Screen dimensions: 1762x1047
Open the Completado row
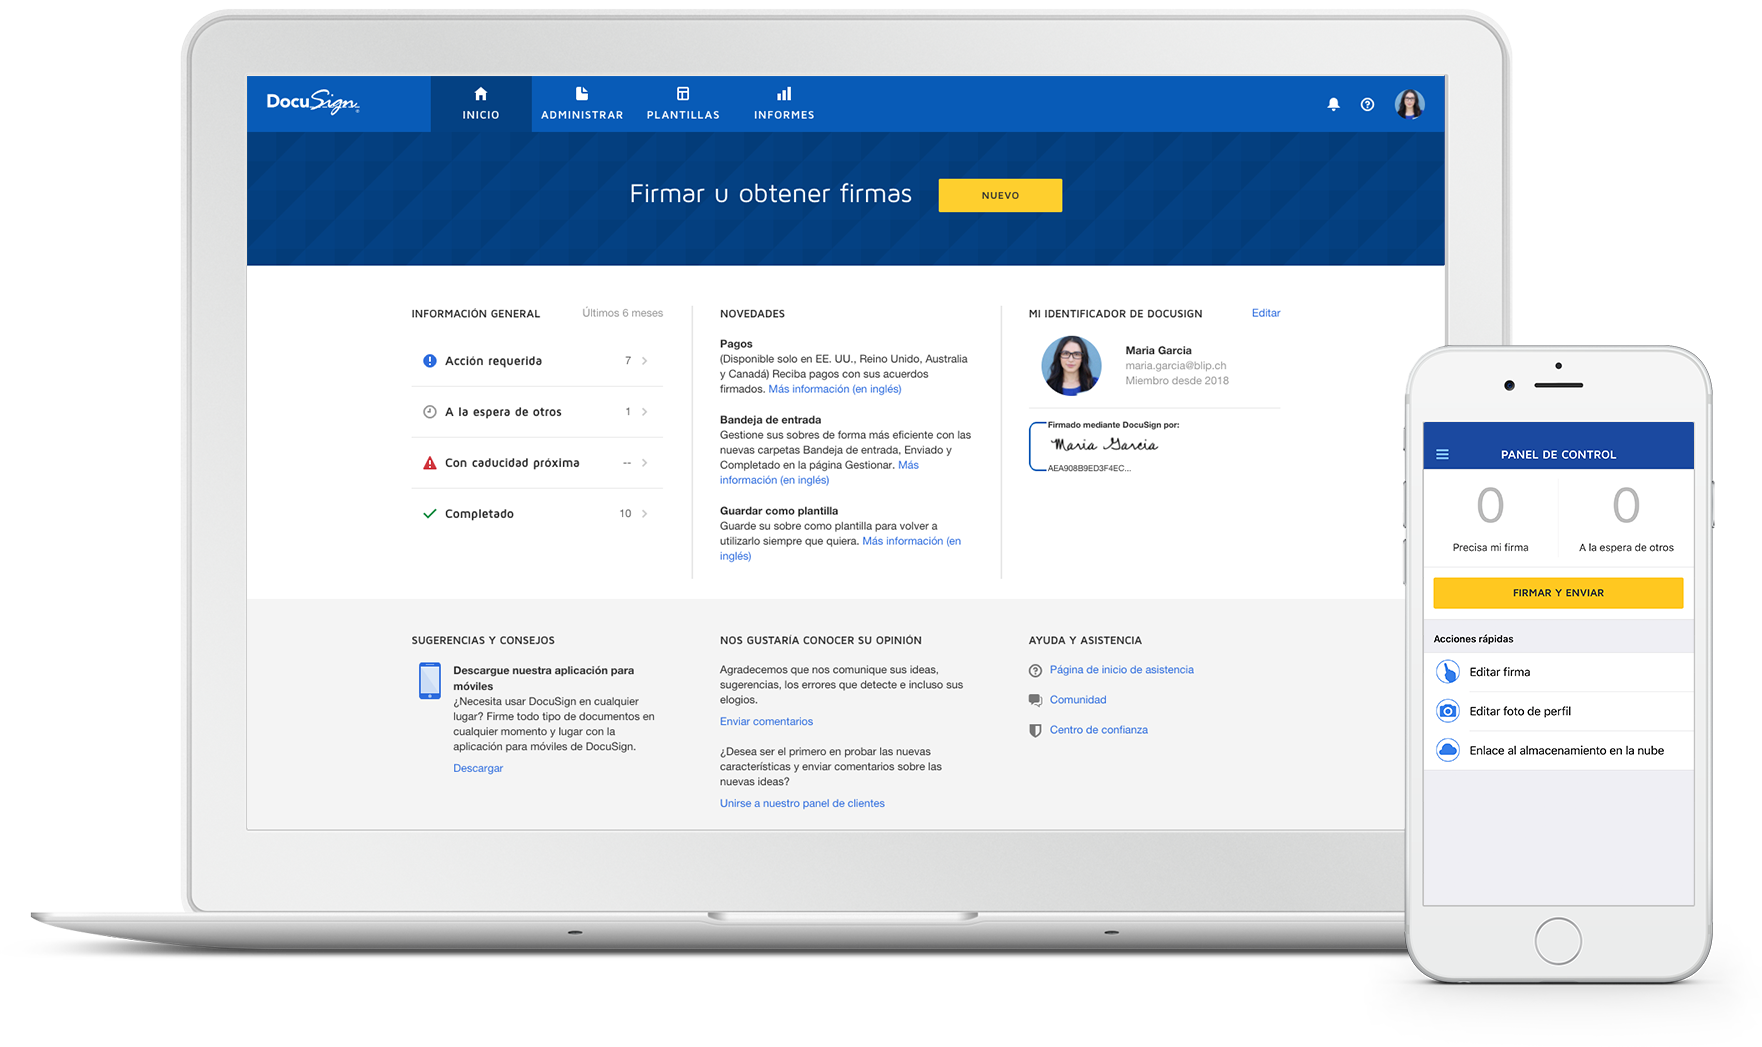pyautogui.click(x=537, y=514)
